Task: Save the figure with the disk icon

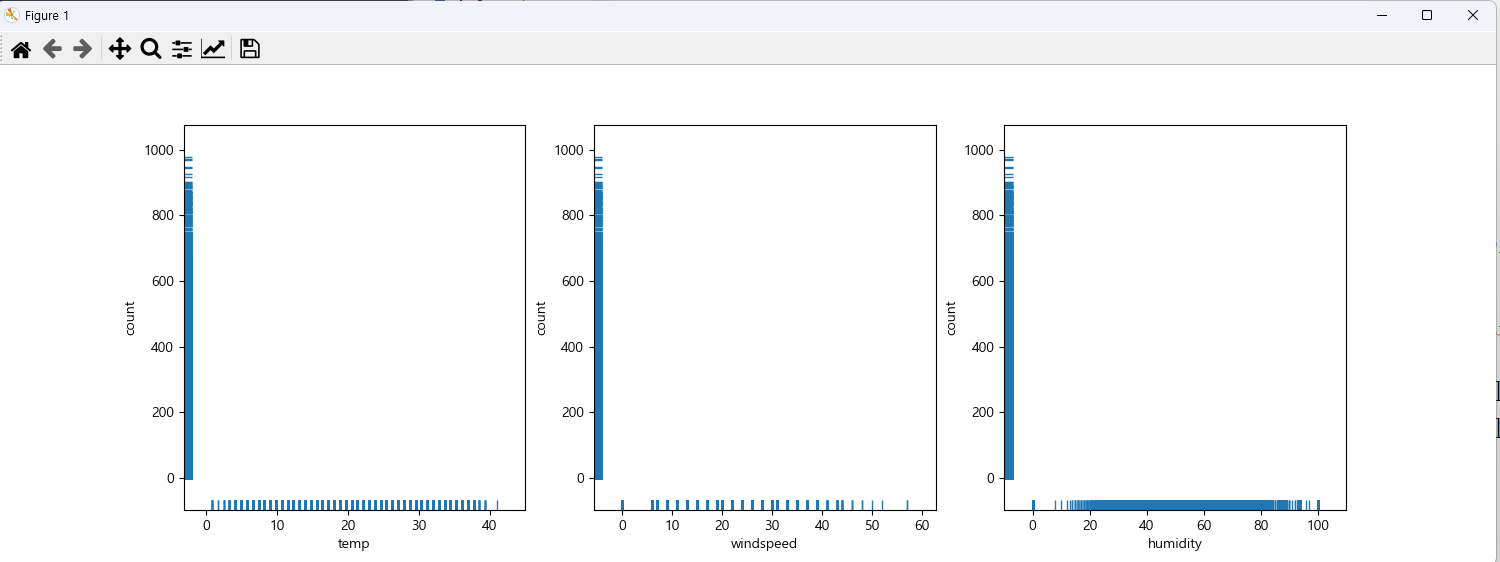Action: (250, 49)
